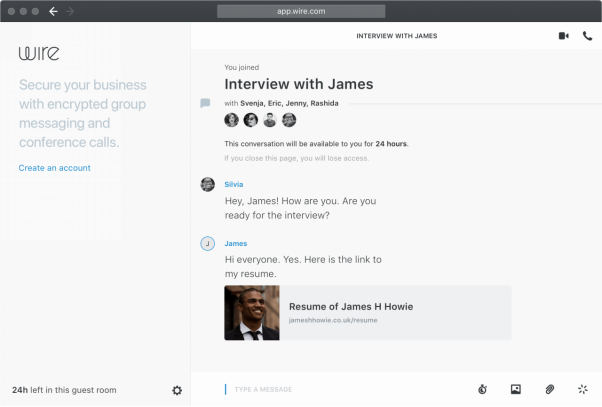Start an audio call with phone icon

tap(587, 36)
